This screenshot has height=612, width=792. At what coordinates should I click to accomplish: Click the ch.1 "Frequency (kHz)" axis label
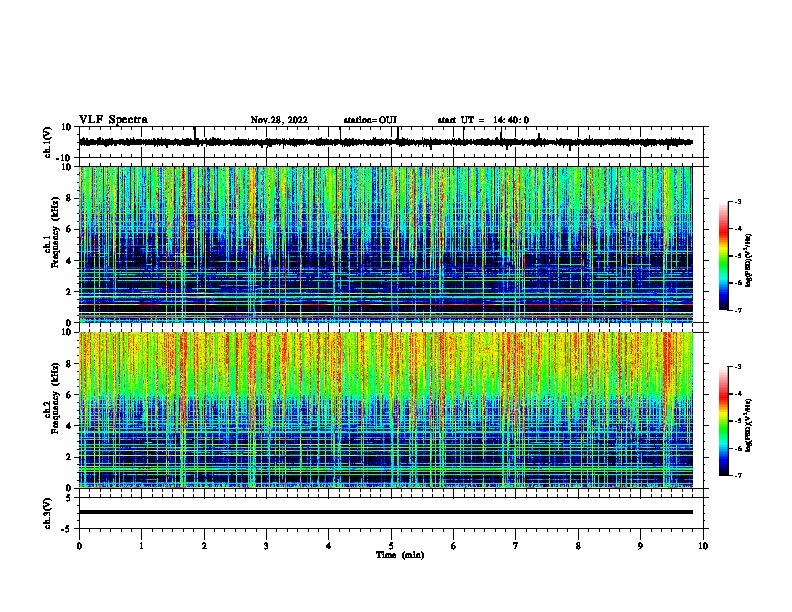(x=55, y=232)
